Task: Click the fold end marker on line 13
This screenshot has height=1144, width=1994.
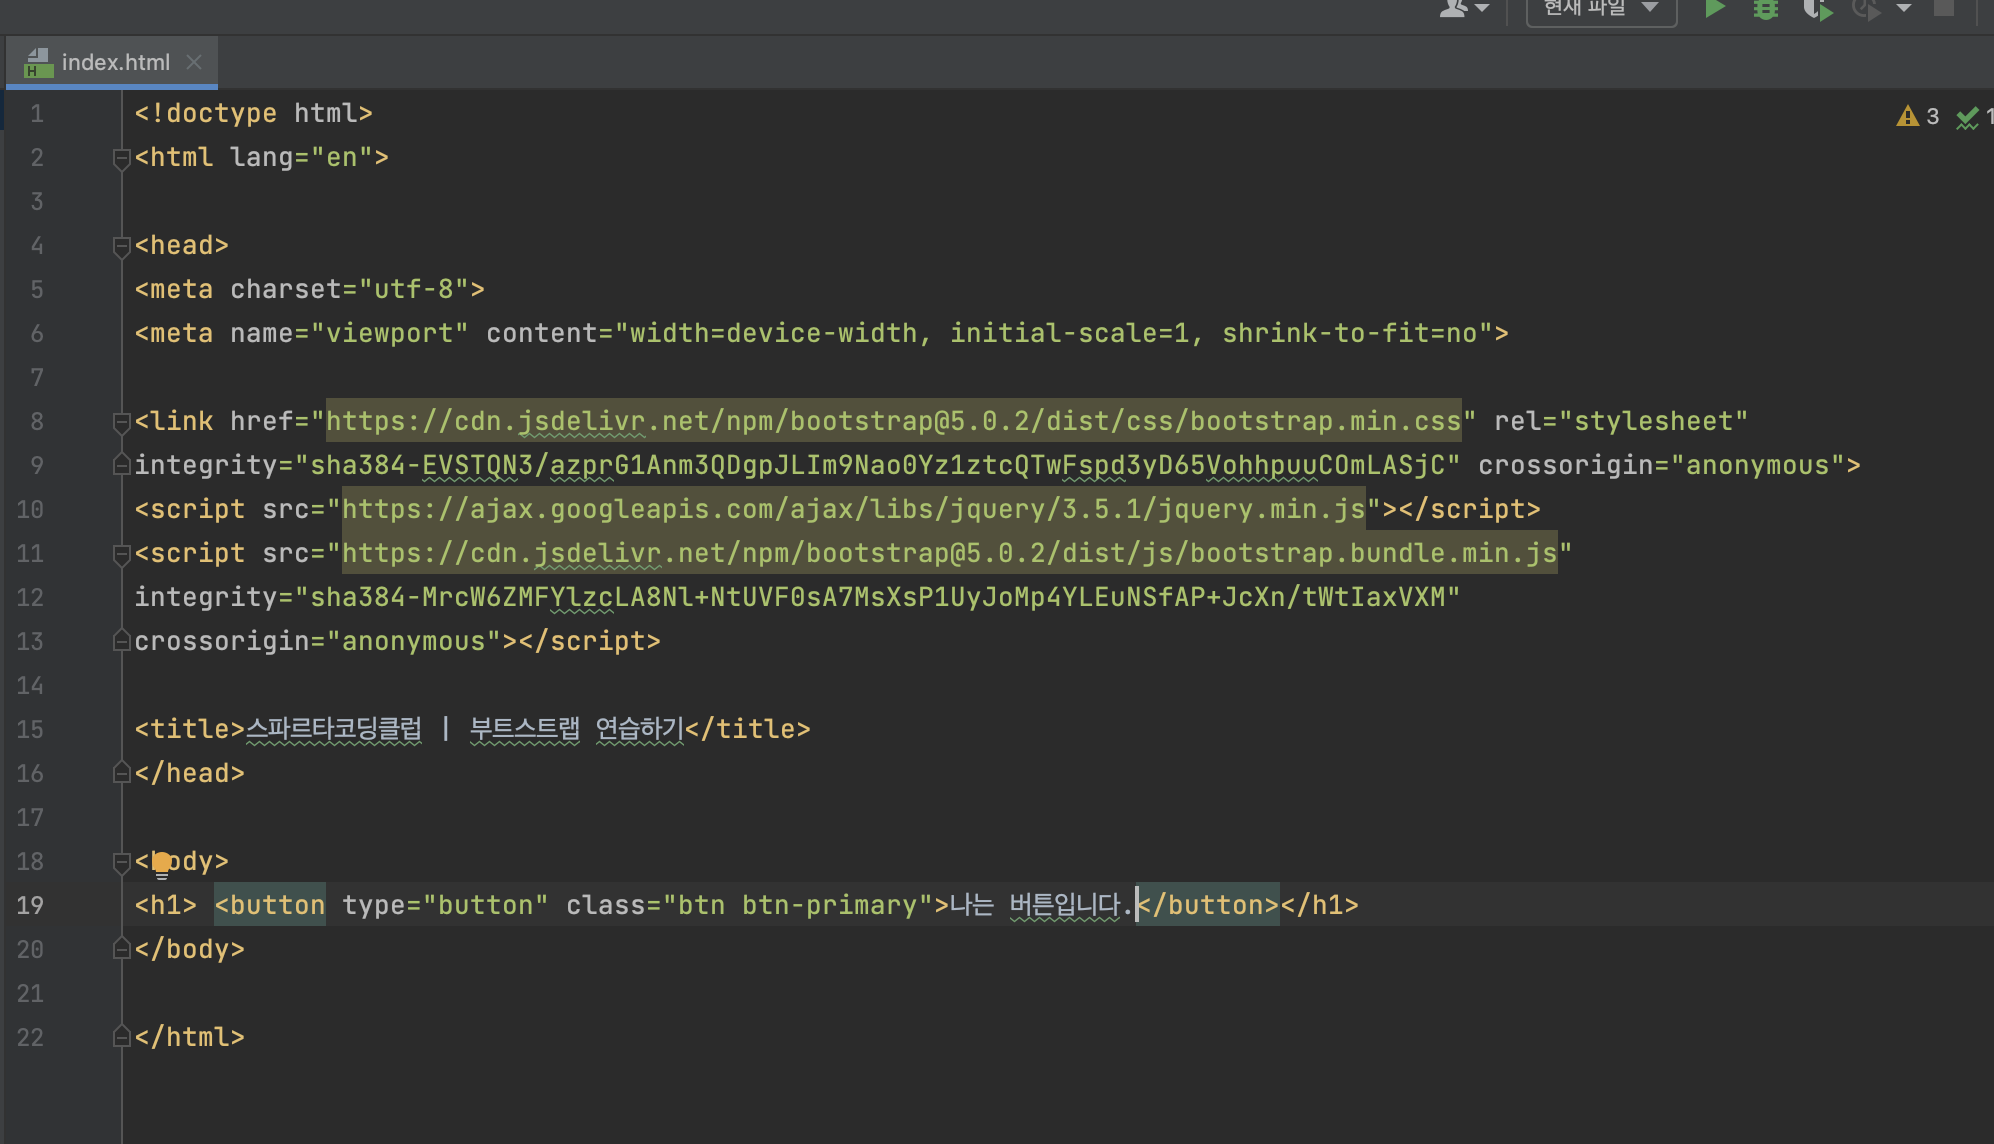Action: (x=121, y=641)
